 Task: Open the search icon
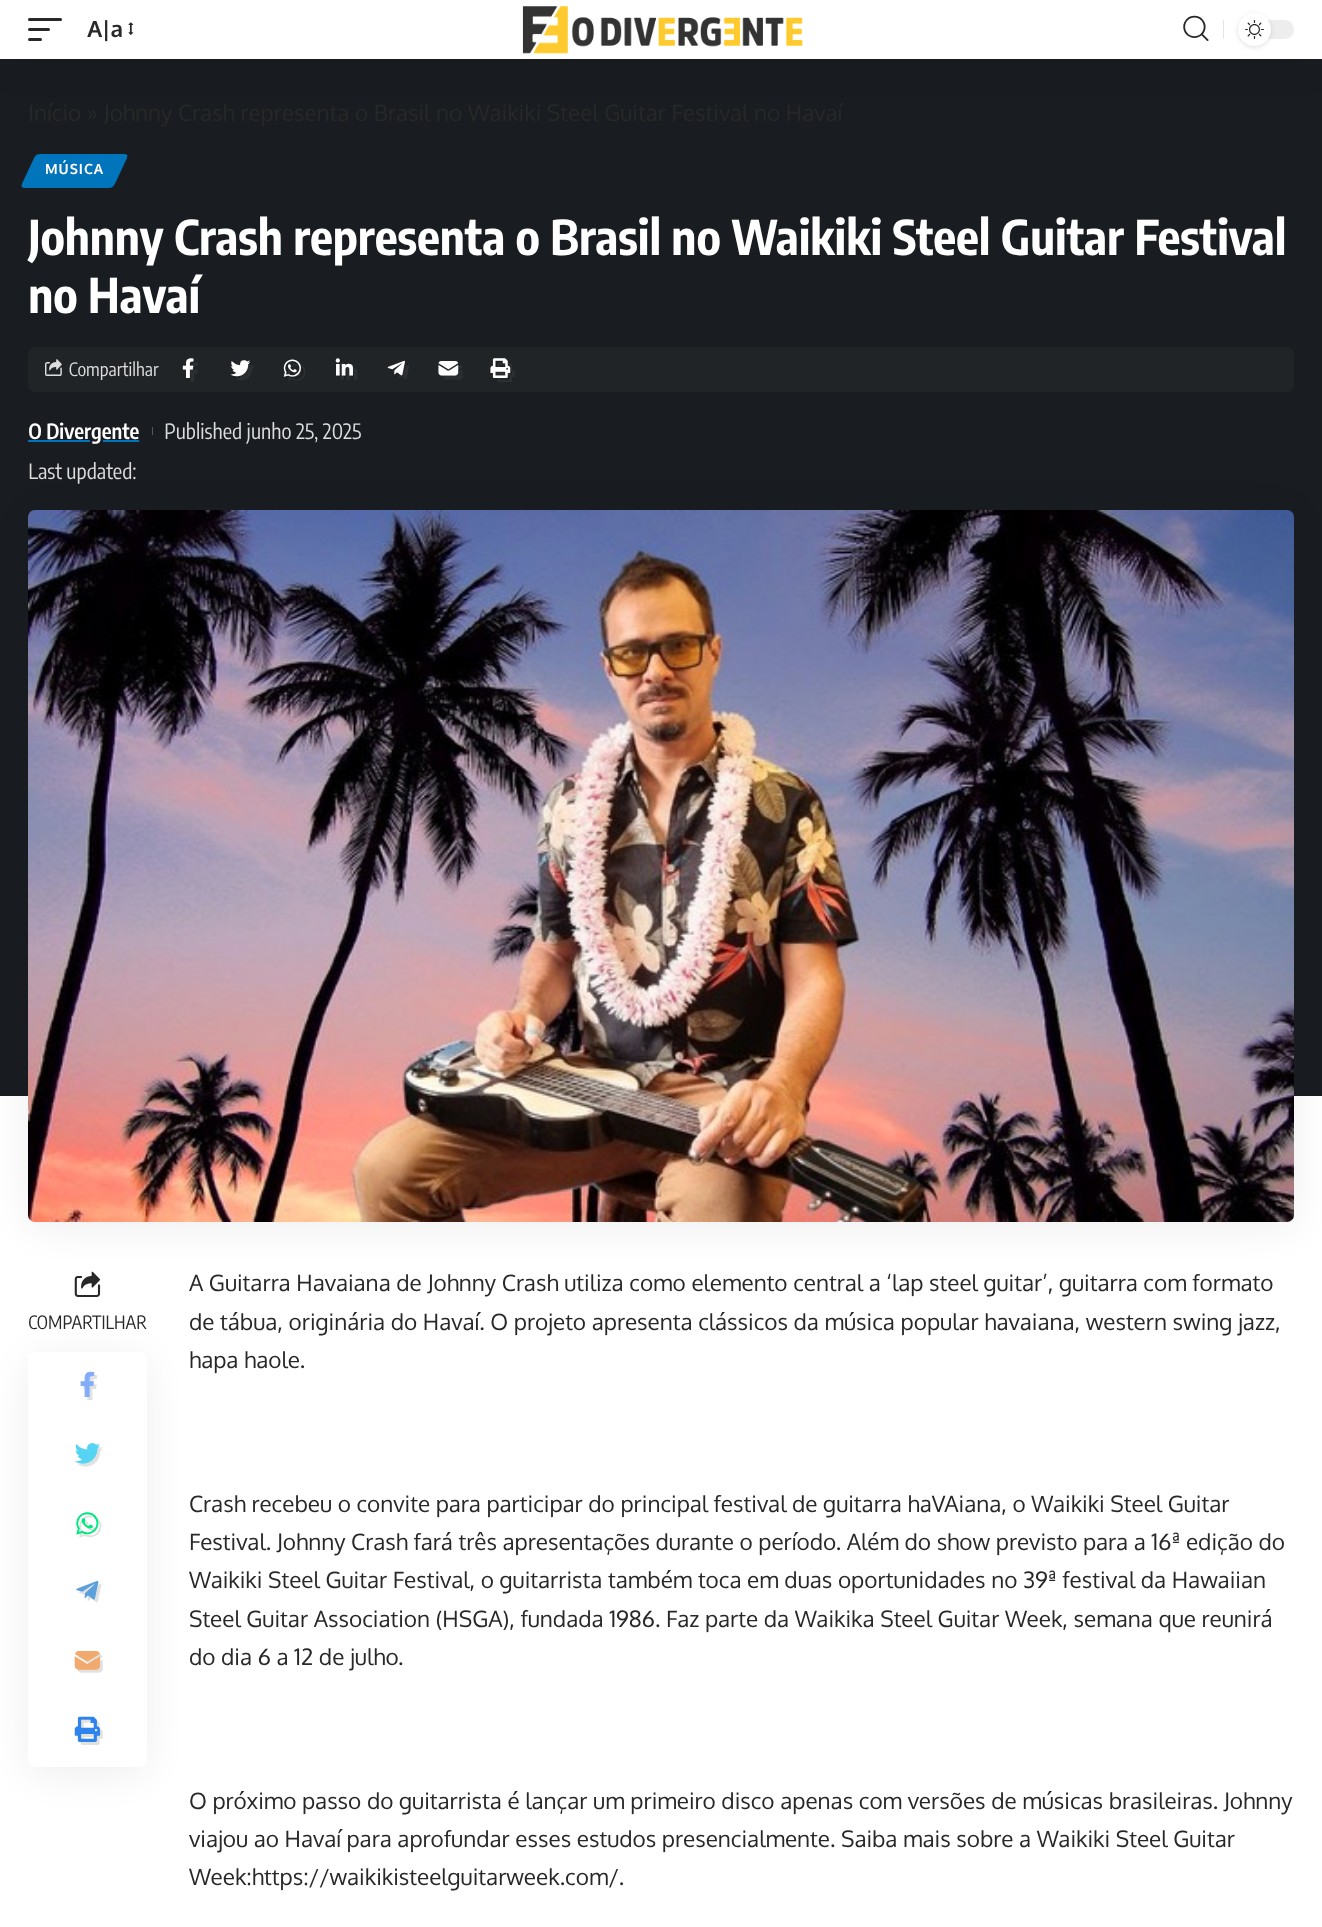tap(1195, 29)
